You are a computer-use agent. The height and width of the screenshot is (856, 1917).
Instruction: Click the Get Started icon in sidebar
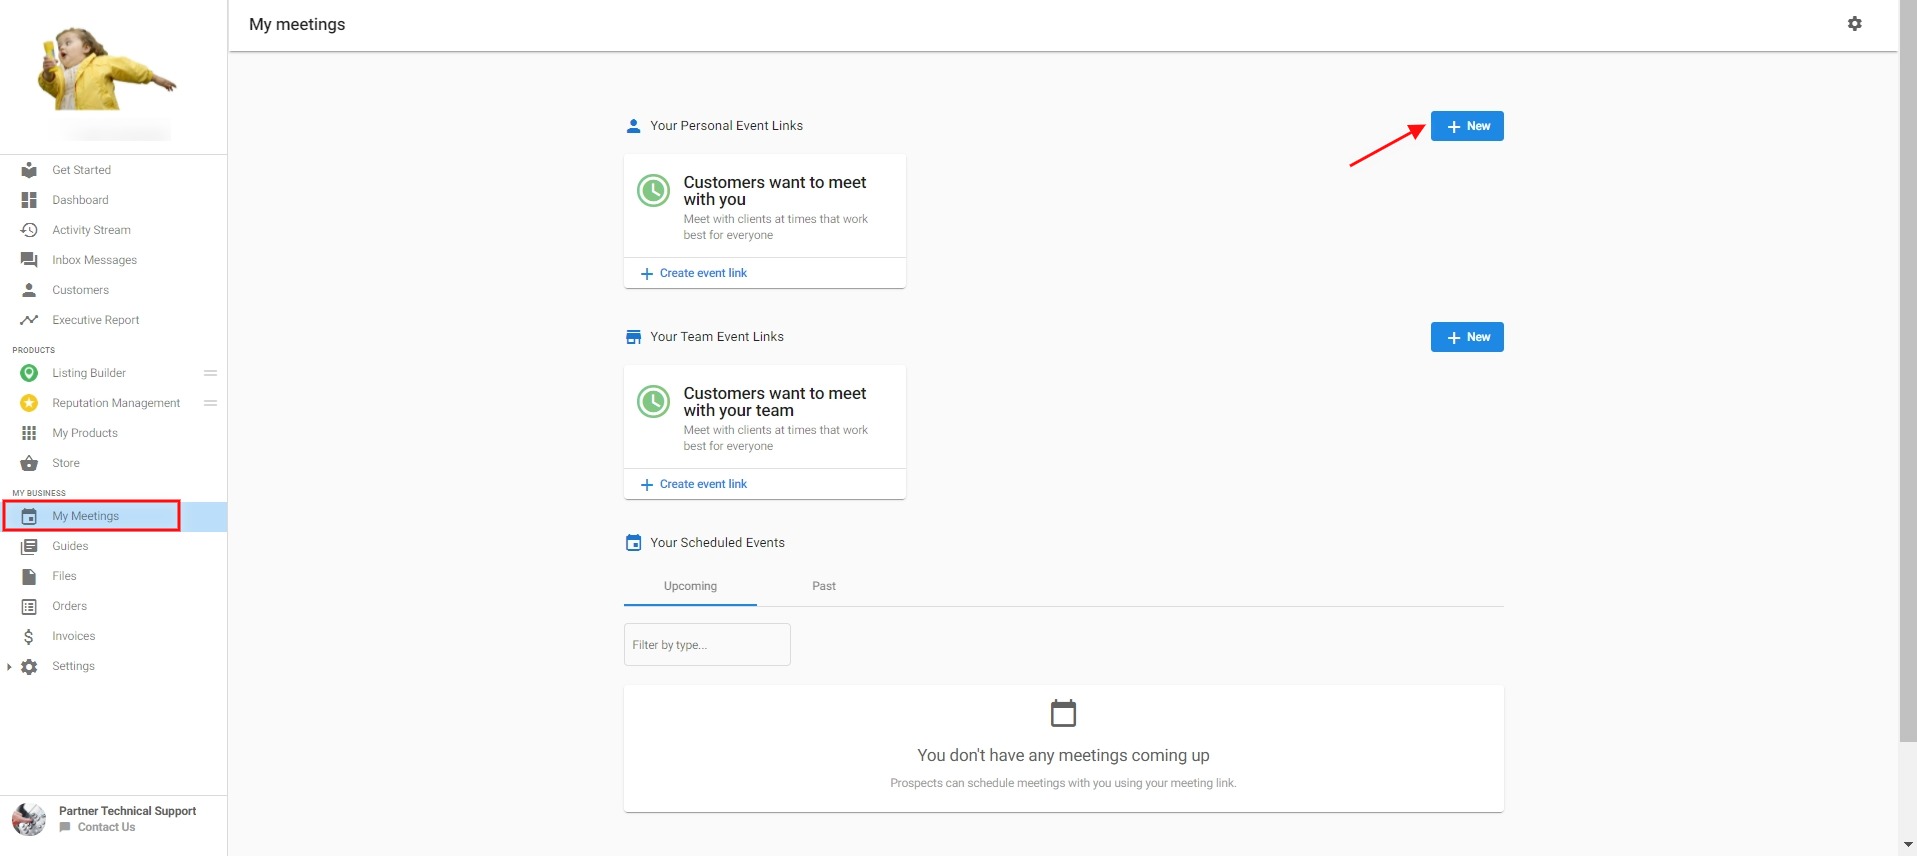[29, 170]
